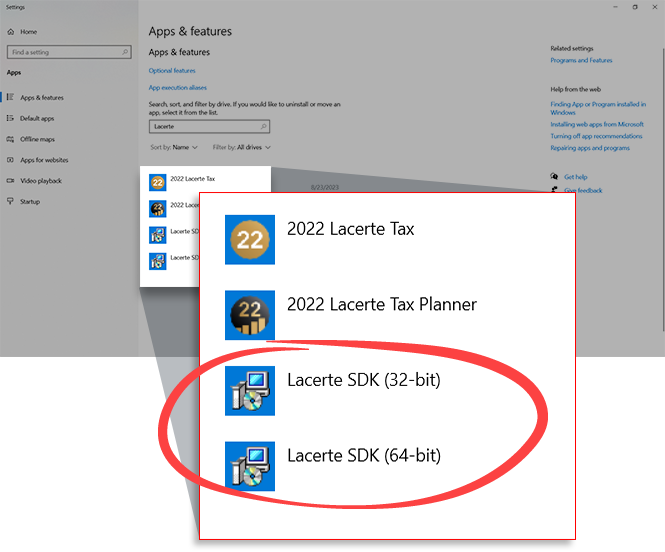Open the App execution aliases link
This screenshot has height=552, width=665.
point(178,88)
